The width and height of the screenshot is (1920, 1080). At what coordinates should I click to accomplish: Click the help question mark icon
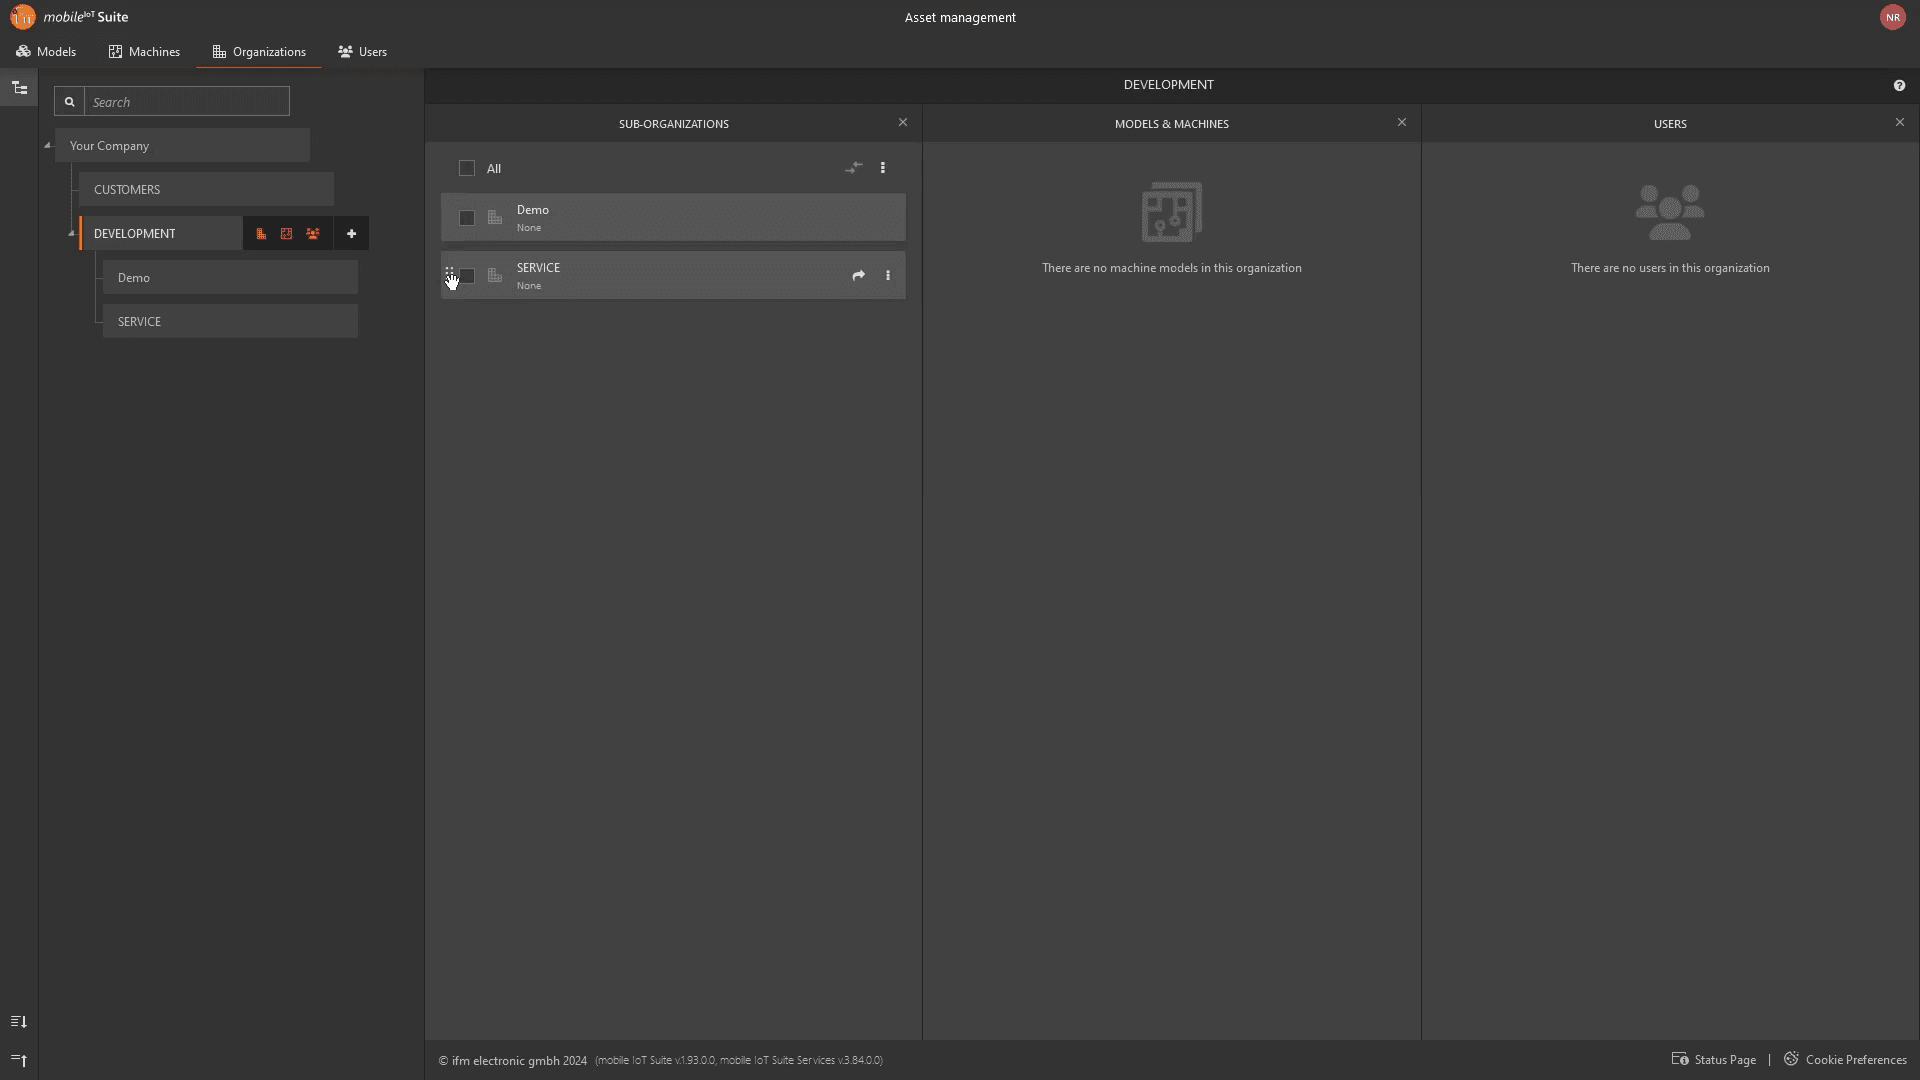click(x=1899, y=86)
